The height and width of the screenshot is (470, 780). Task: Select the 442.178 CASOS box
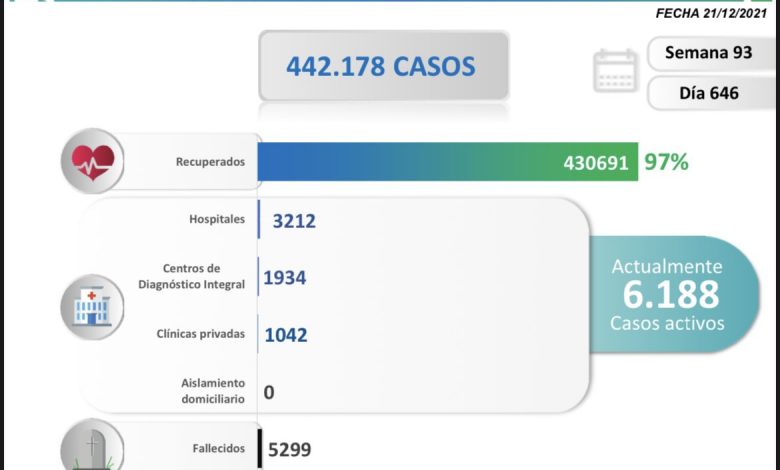click(x=382, y=66)
